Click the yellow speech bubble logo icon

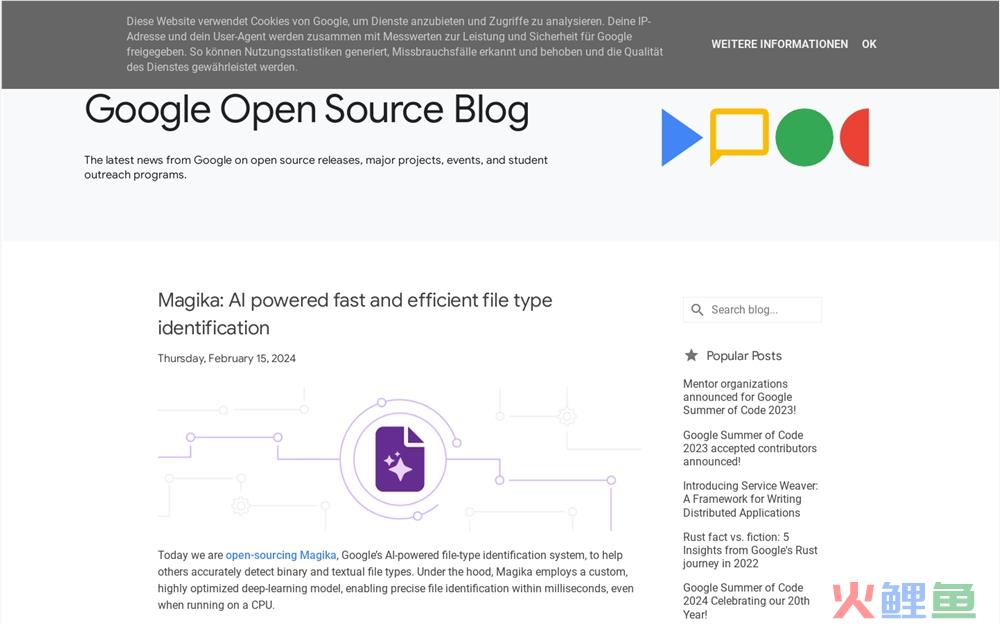click(739, 136)
